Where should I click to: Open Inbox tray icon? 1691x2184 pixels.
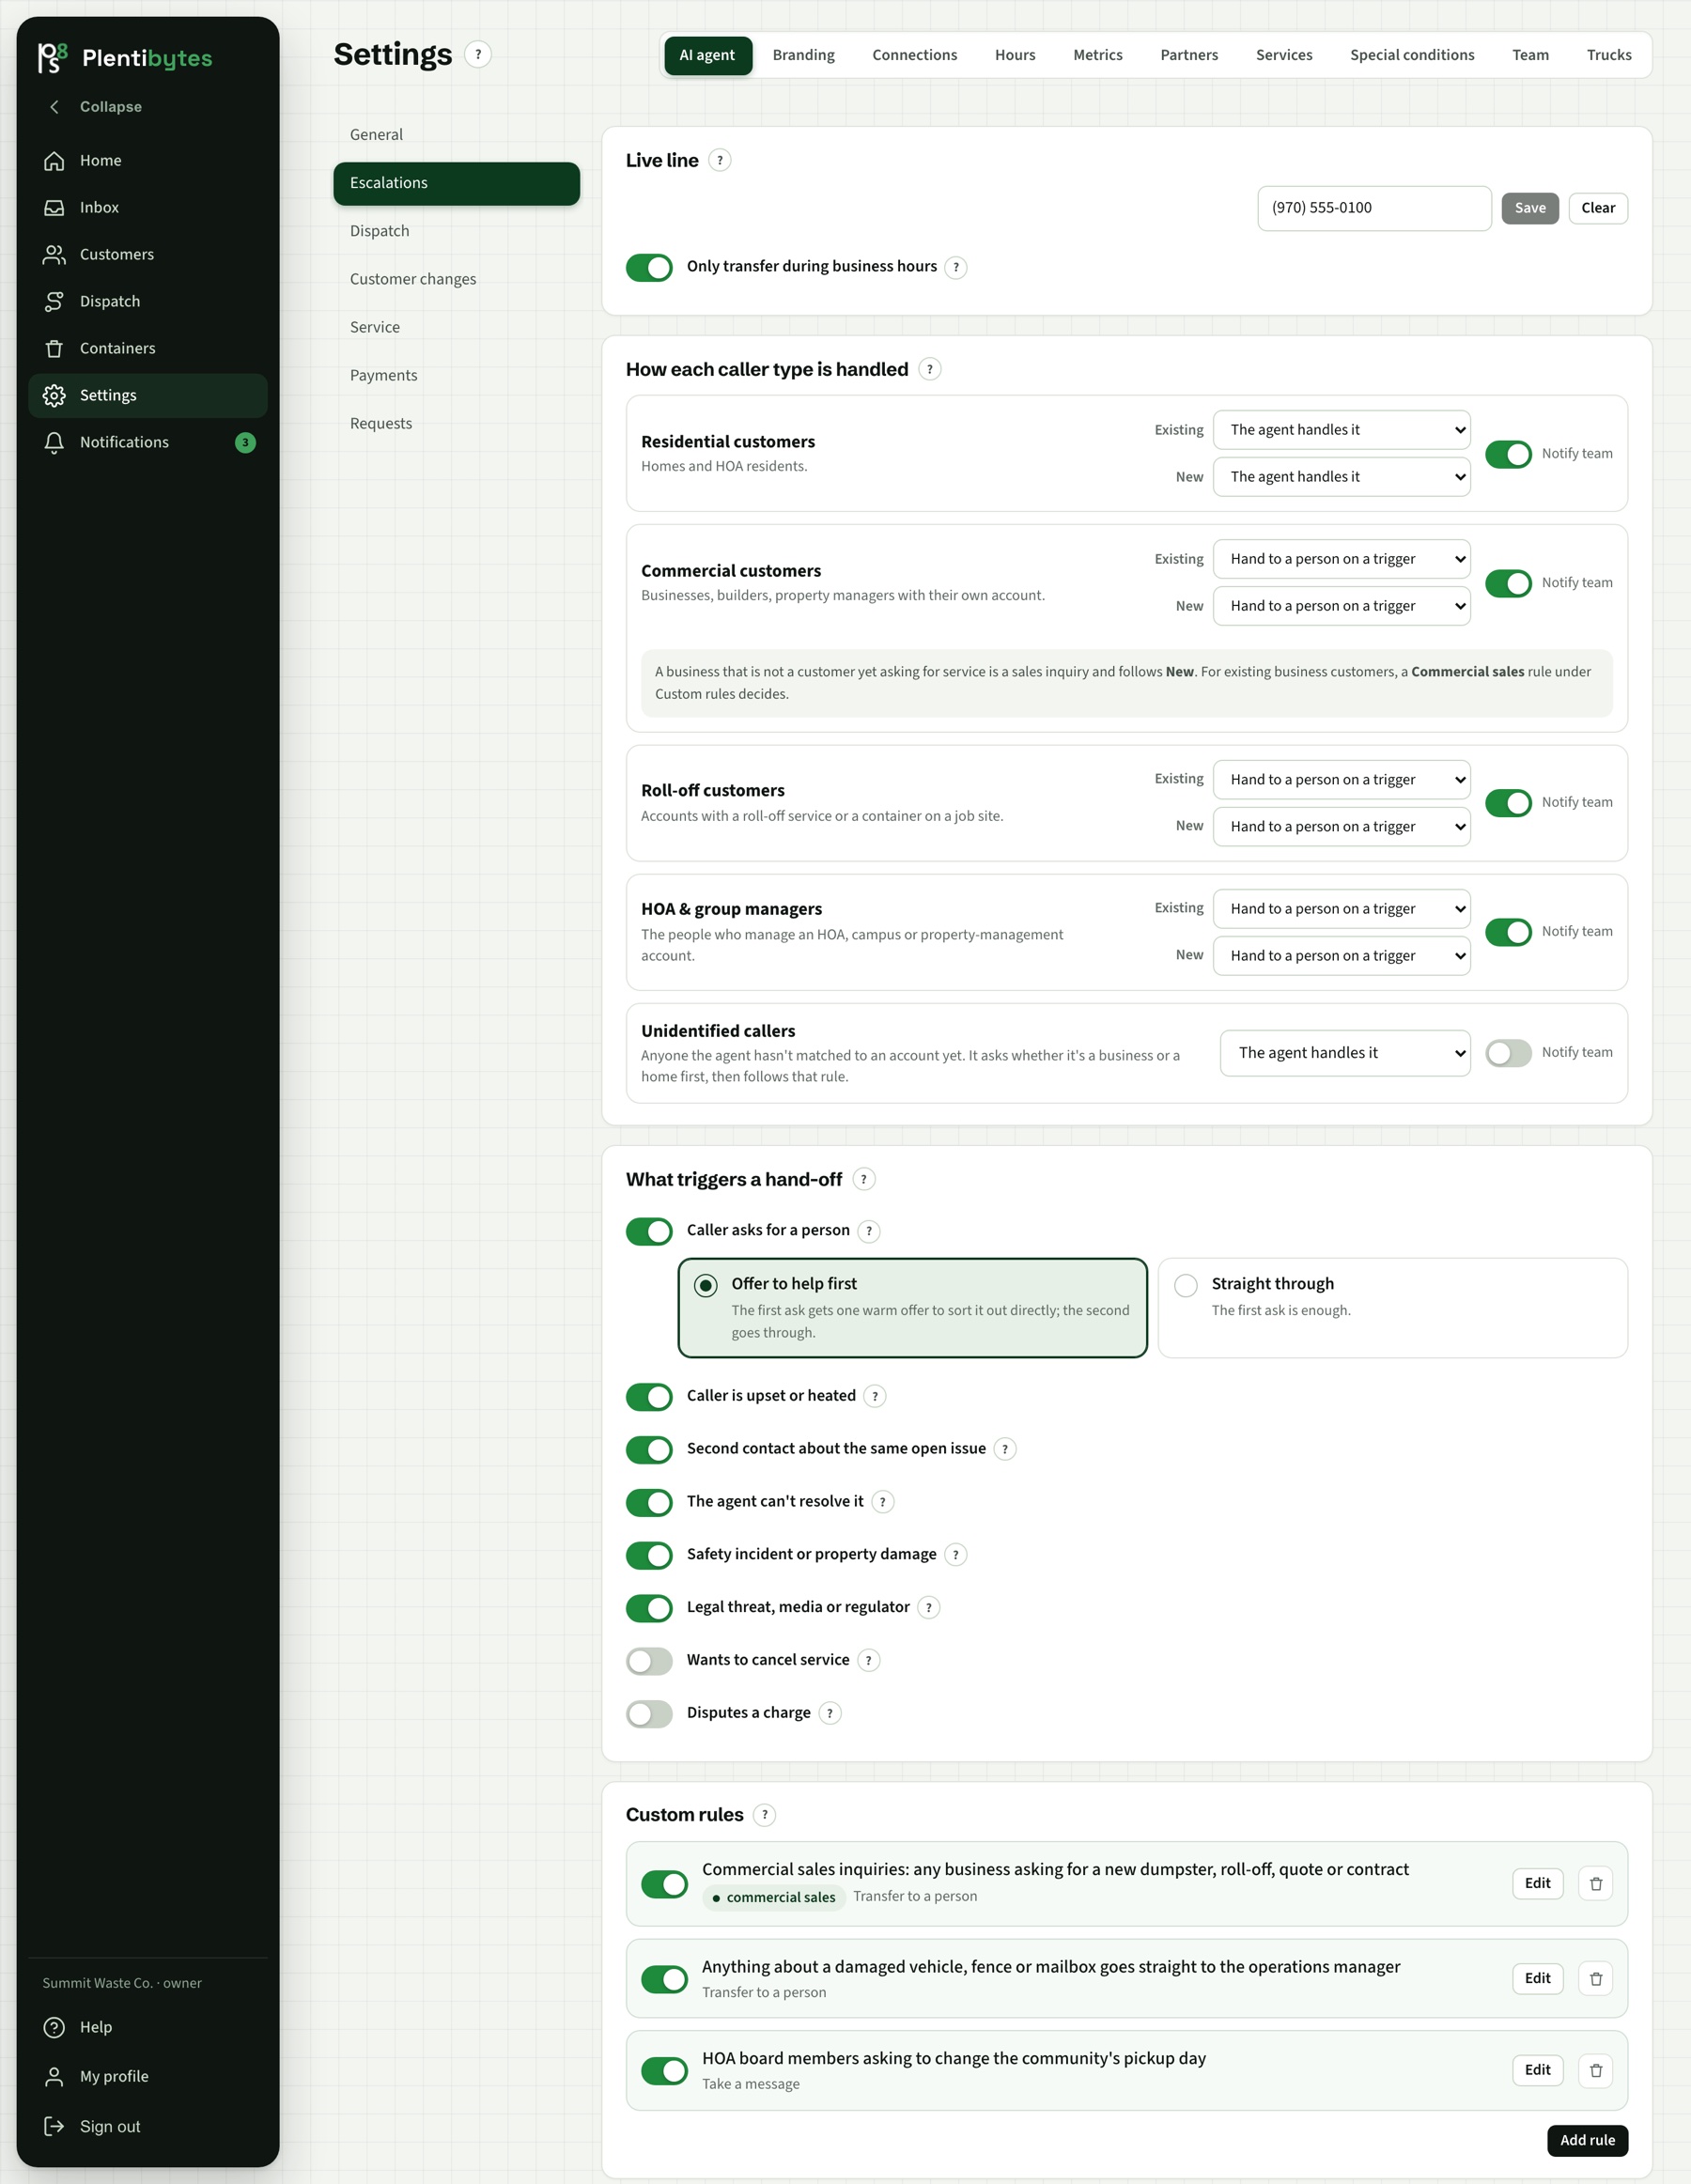click(54, 208)
